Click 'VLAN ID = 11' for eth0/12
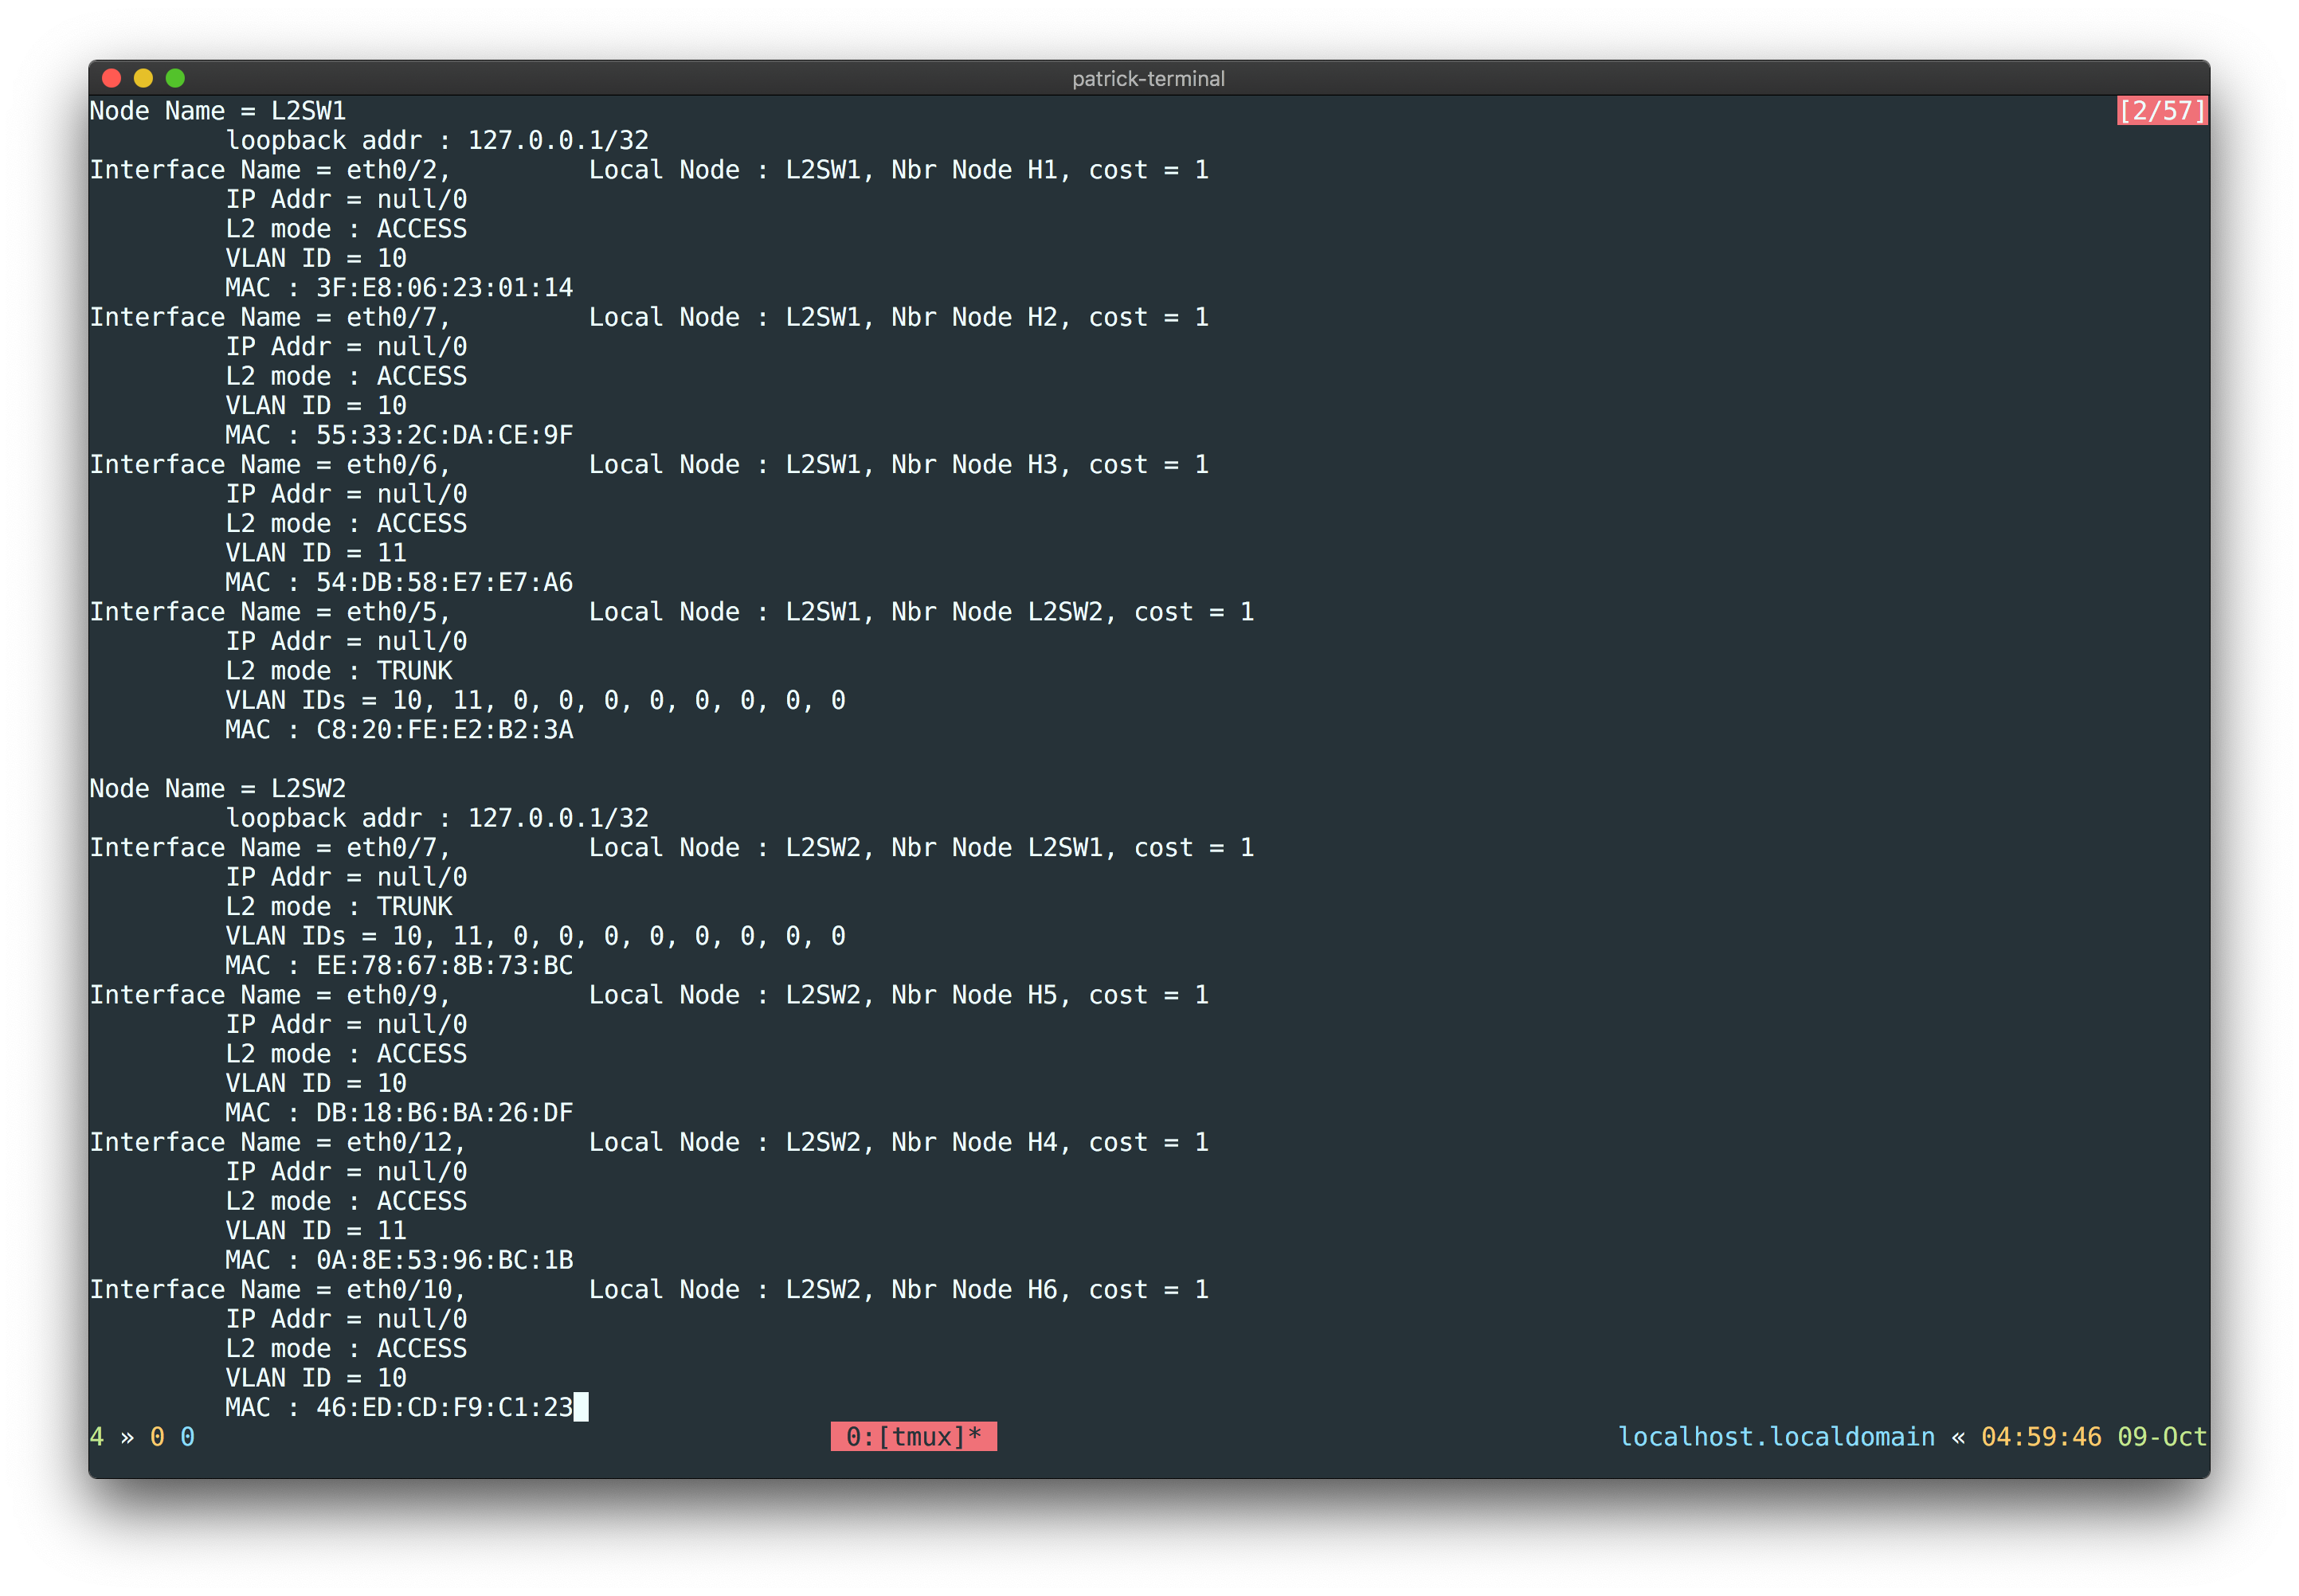Viewport: 2299px width, 1596px height. [x=316, y=1231]
